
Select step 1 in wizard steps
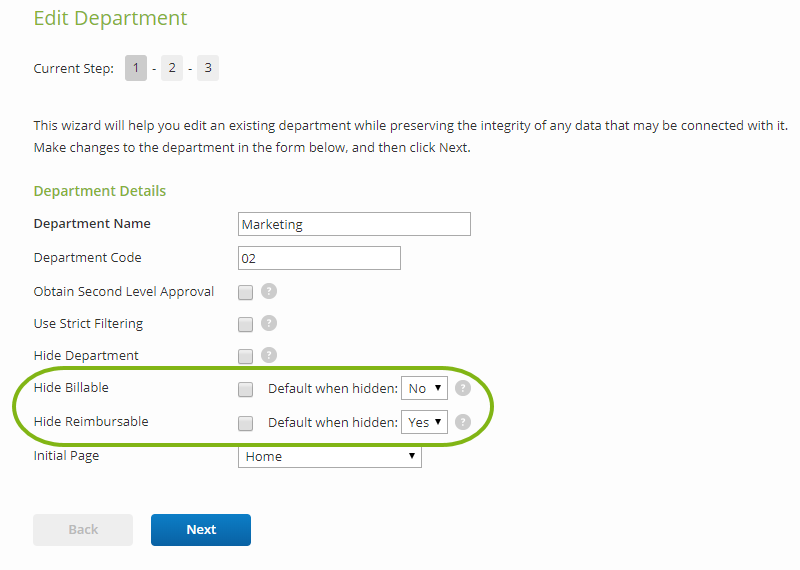coord(136,68)
